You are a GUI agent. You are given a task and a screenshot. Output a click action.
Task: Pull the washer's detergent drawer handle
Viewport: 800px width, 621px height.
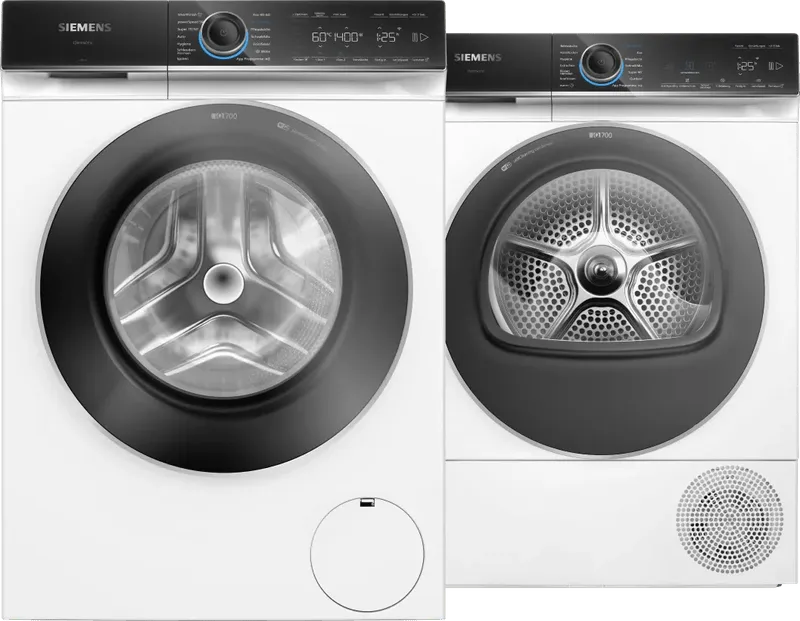pyautogui.click(x=88, y=76)
